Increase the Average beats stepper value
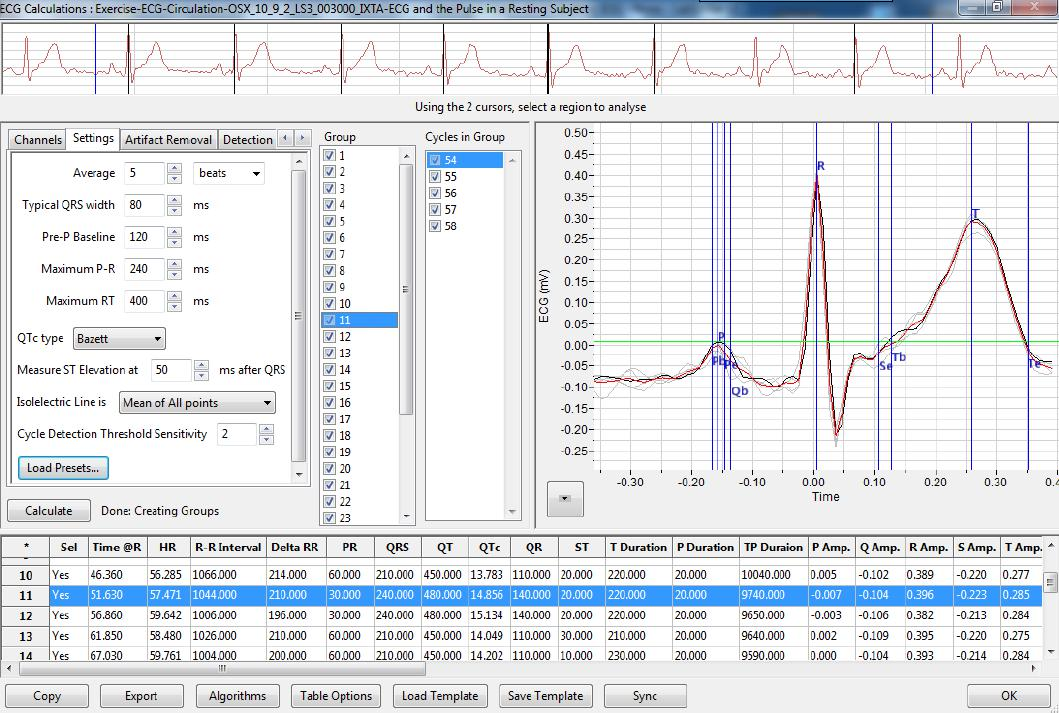This screenshot has width=1059, height=713. 174,168
